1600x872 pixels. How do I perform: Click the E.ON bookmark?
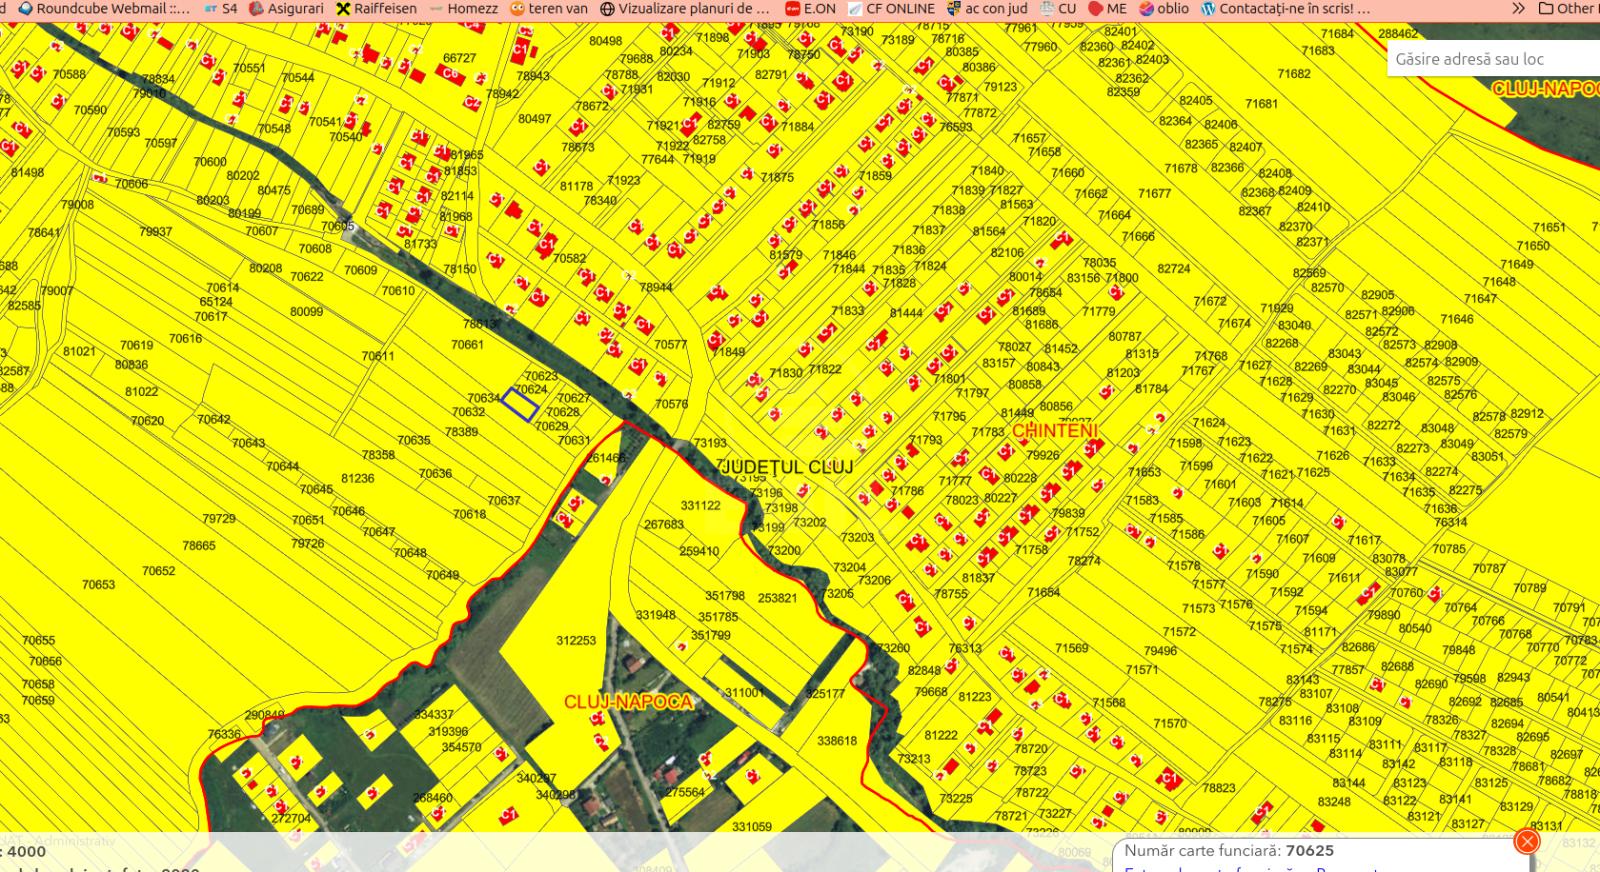(x=810, y=8)
